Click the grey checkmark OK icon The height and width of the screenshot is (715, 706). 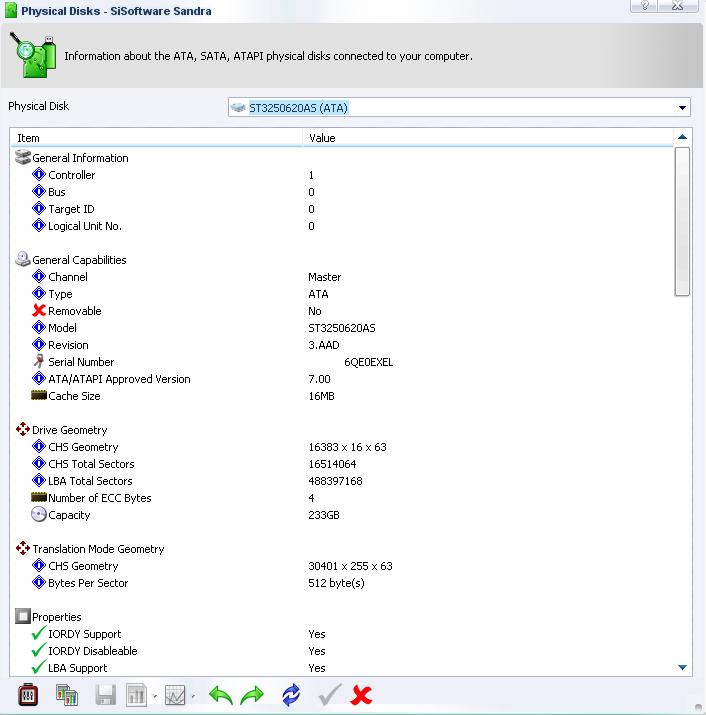(330, 695)
